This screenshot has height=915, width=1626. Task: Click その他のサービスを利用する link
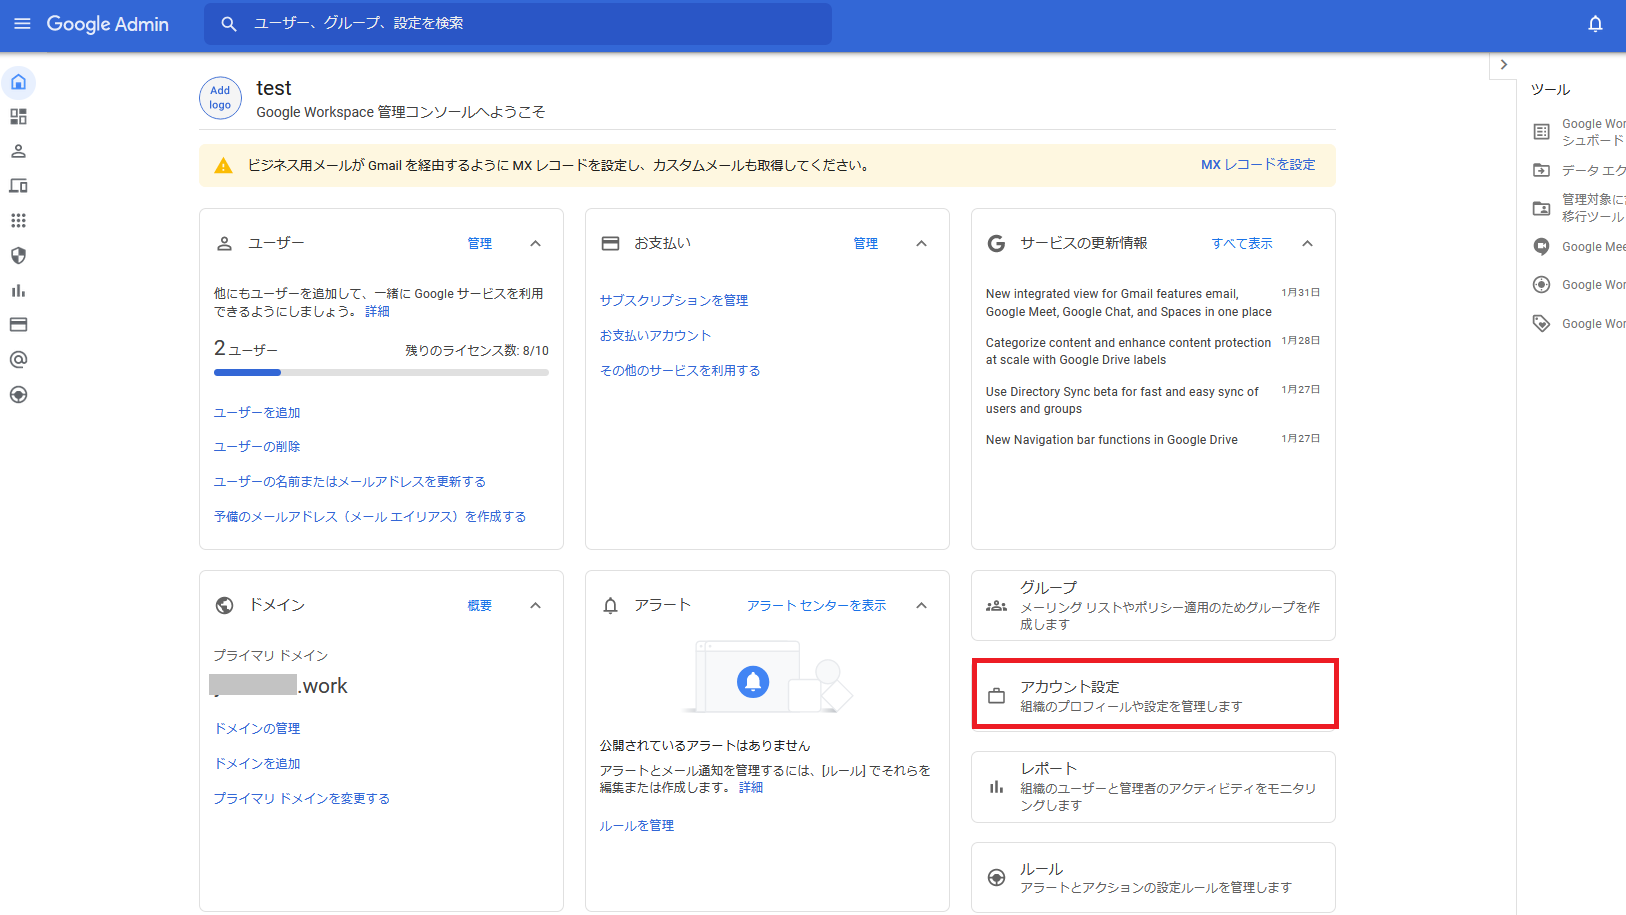680,371
